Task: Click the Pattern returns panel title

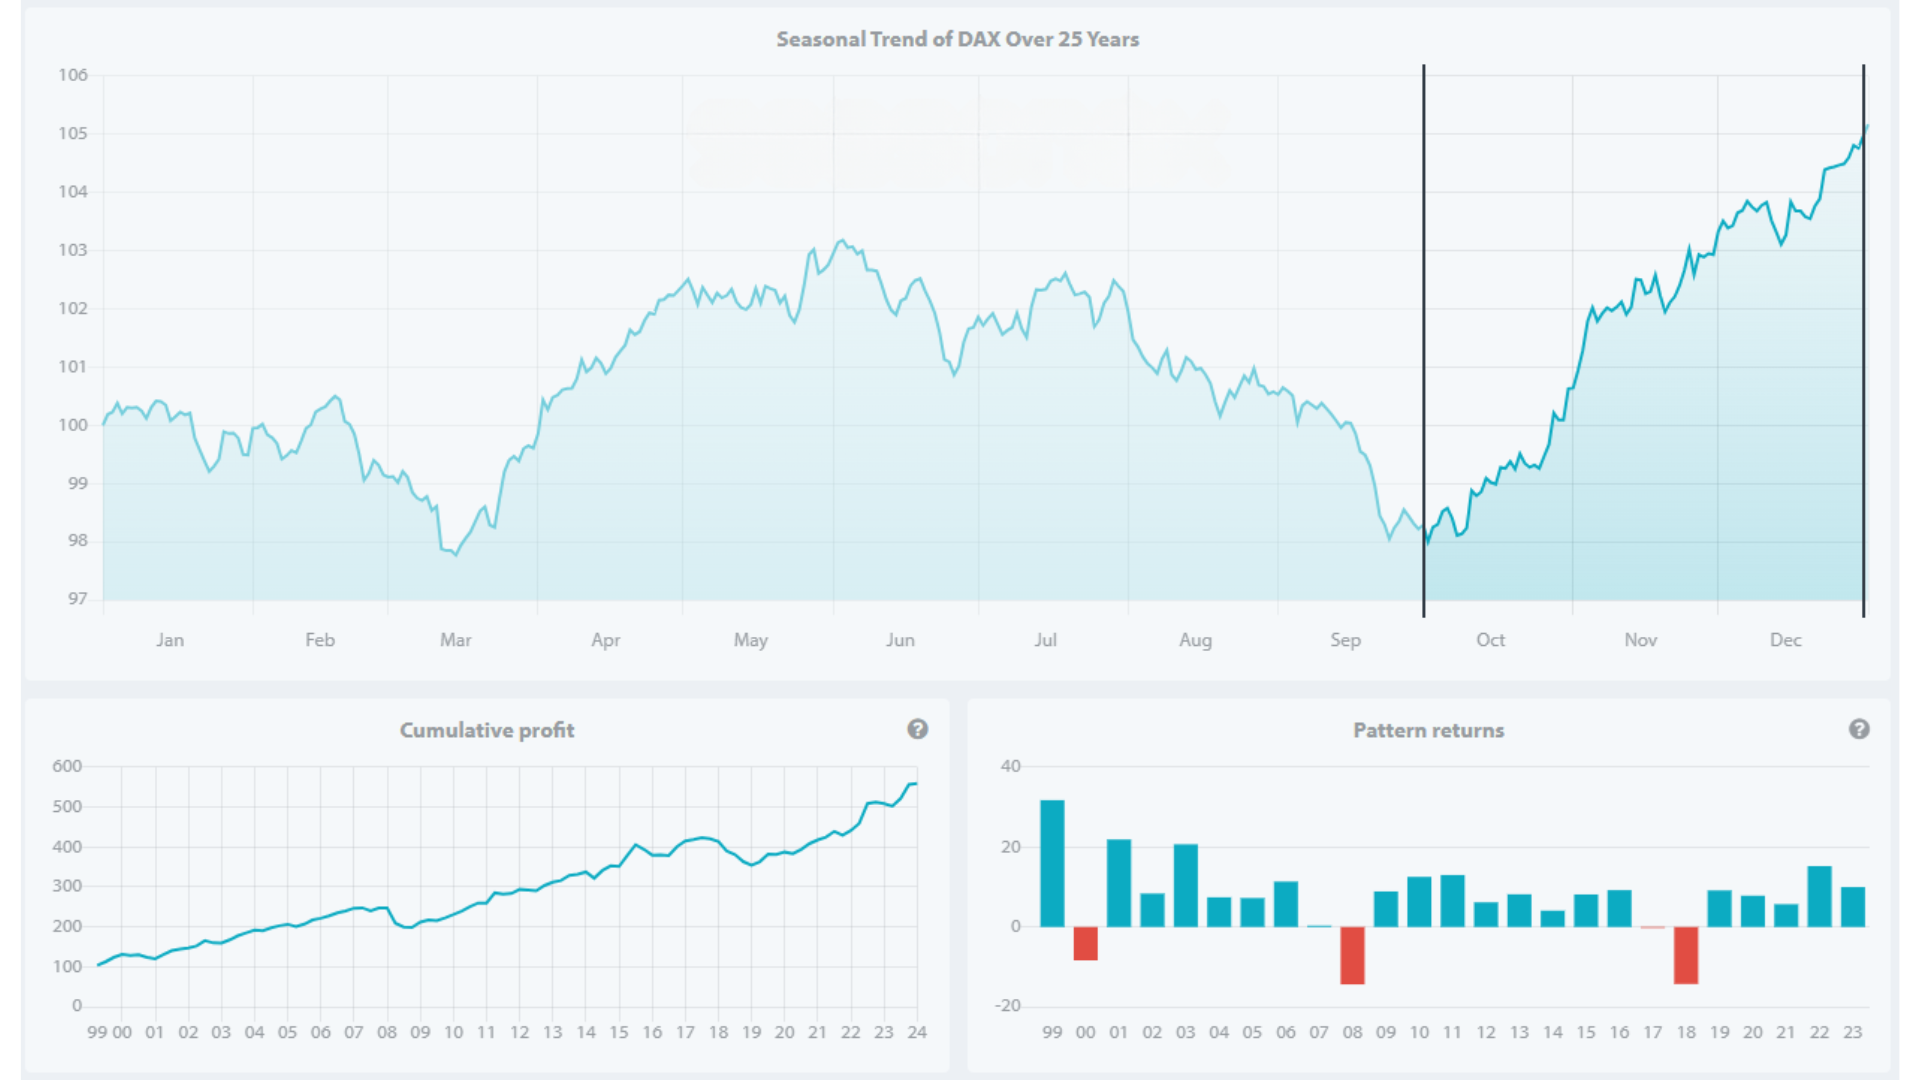Action: click(1428, 730)
